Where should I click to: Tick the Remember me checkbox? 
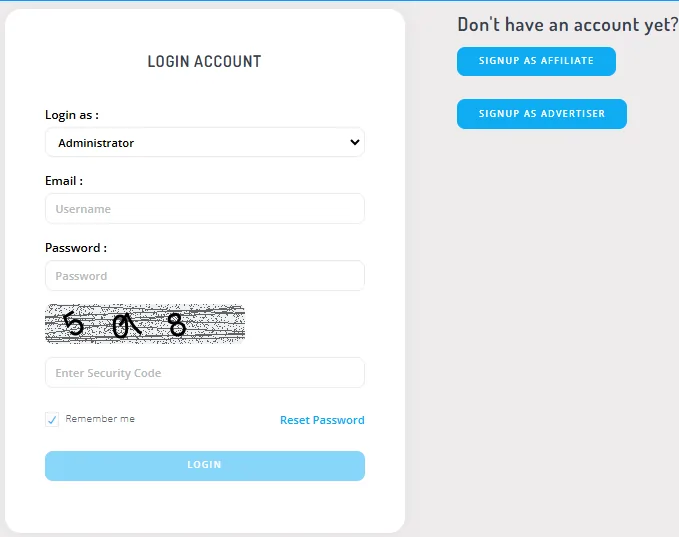52,420
